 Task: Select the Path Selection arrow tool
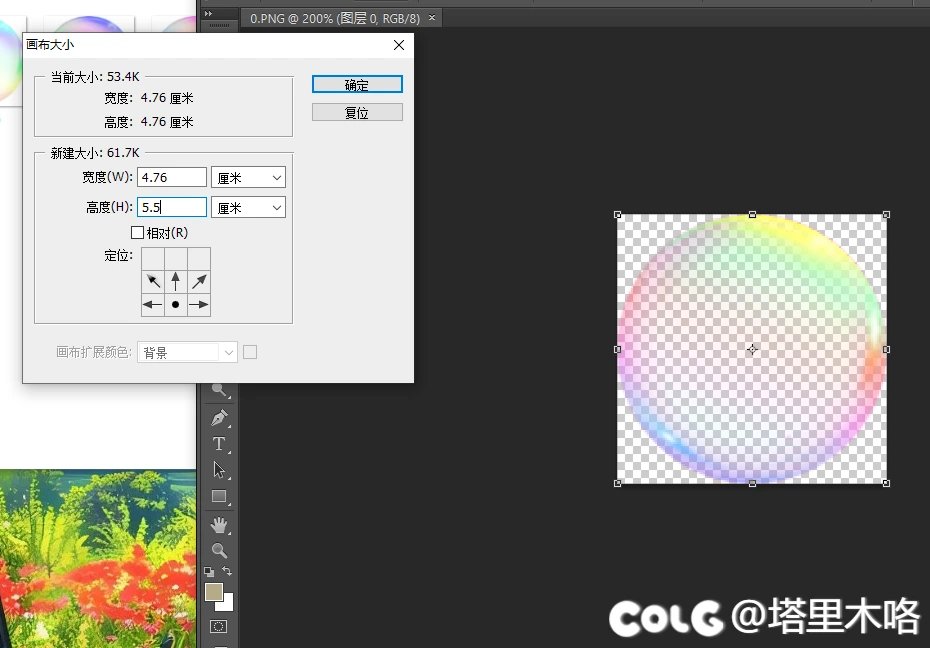click(x=219, y=470)
